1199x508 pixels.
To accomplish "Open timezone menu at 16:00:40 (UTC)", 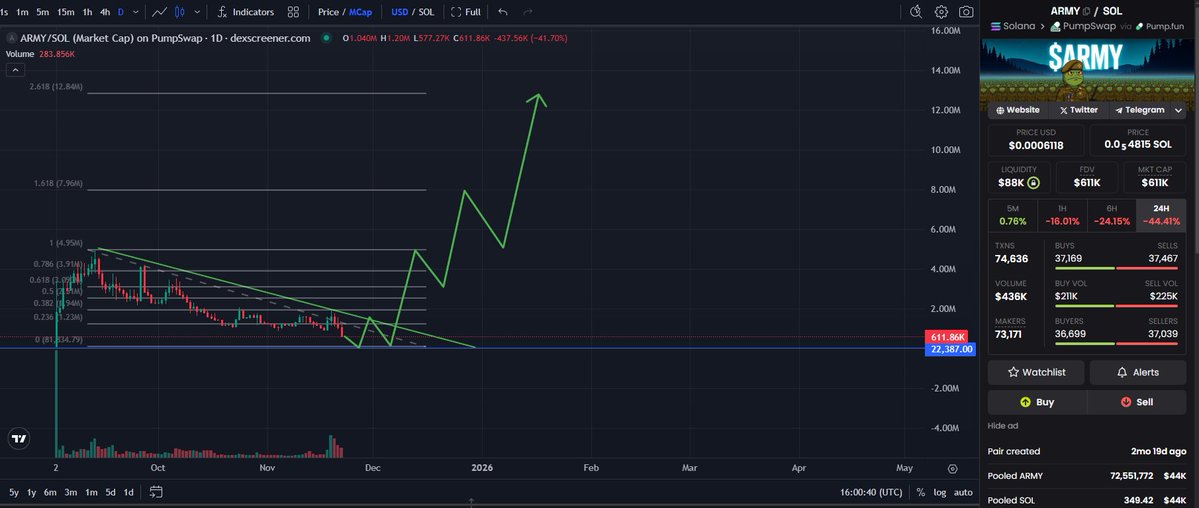I will click(871, 492).
